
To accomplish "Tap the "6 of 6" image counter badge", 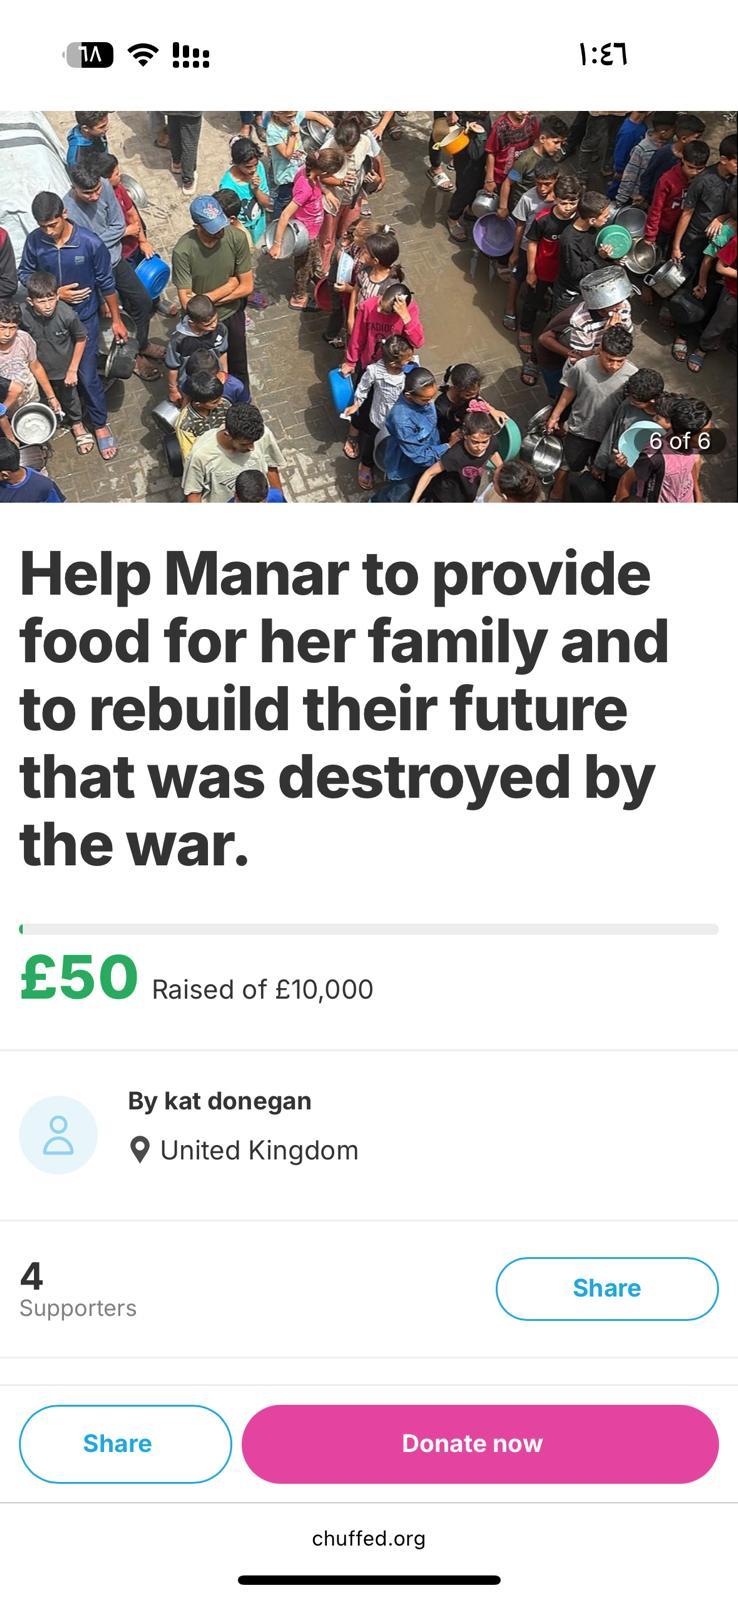I will (x=679, y=441).
